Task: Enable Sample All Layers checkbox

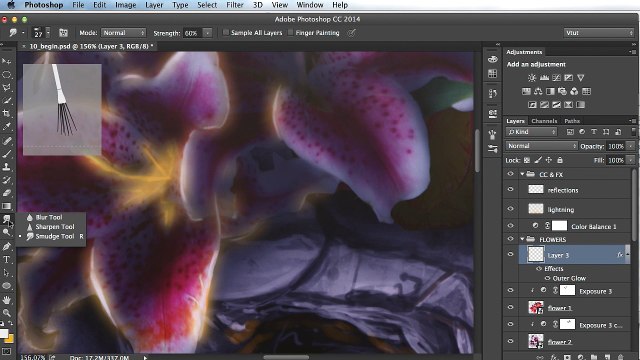Action: [x=226, y=32]
